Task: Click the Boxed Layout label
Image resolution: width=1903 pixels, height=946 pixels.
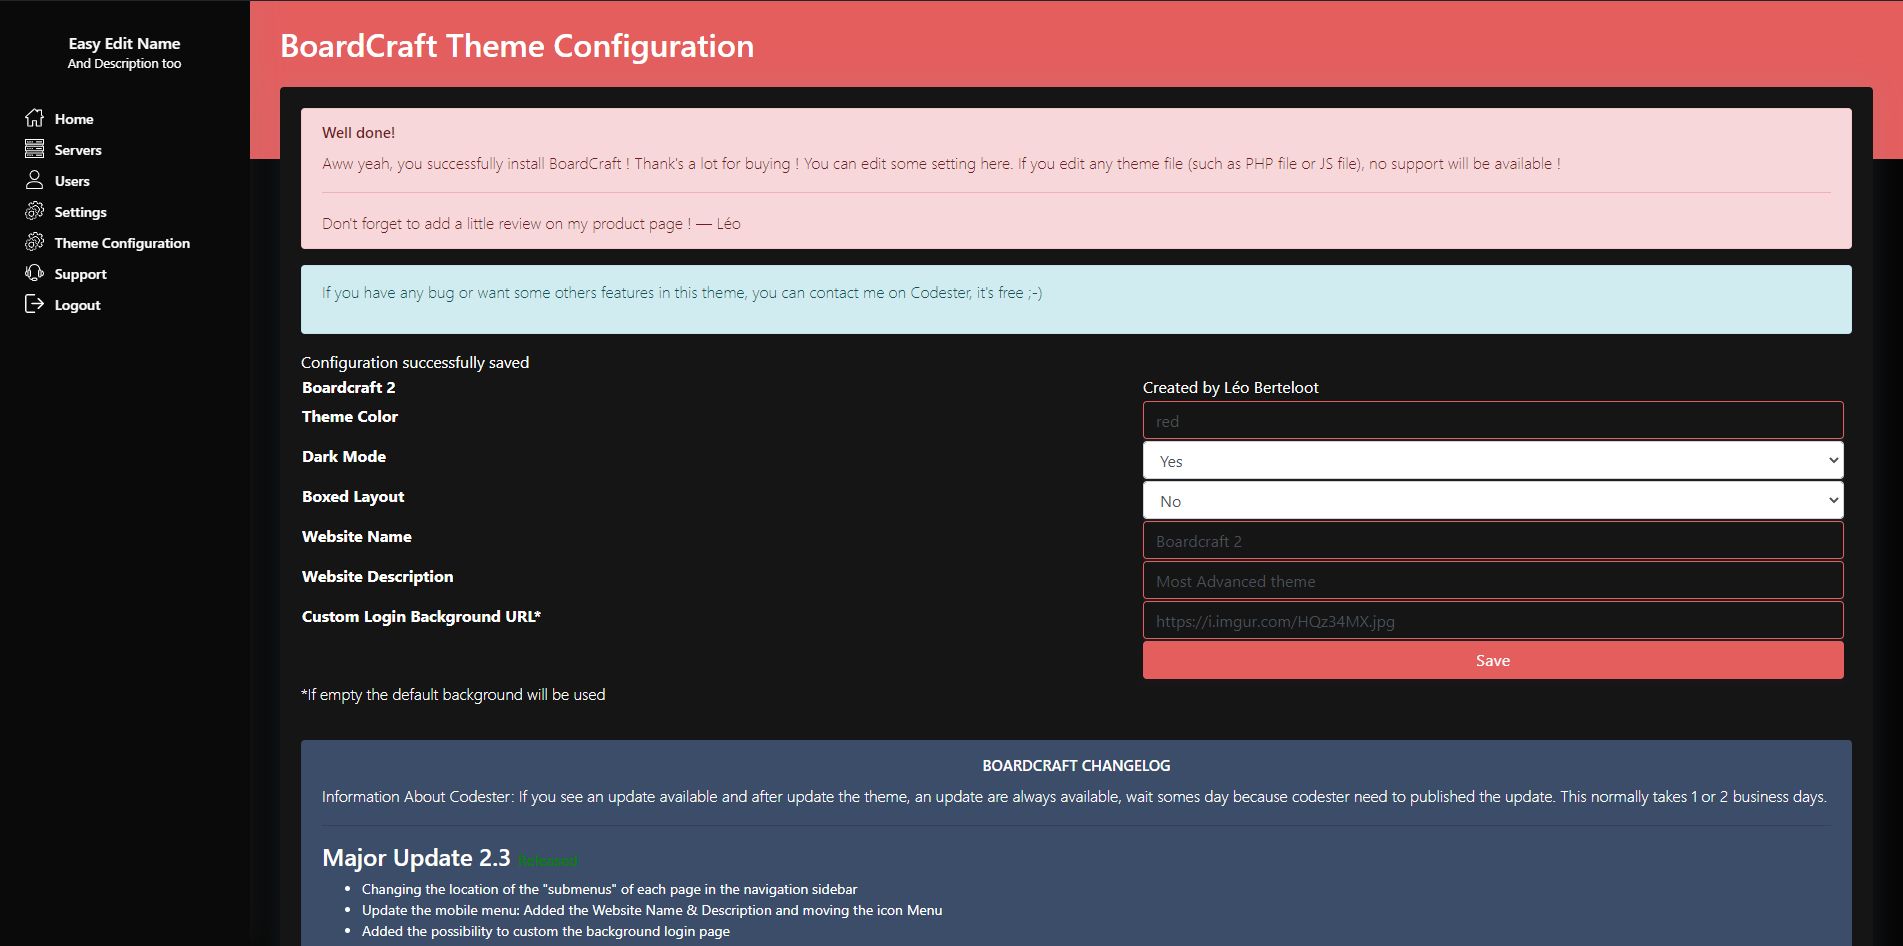Action: [353, 496]
